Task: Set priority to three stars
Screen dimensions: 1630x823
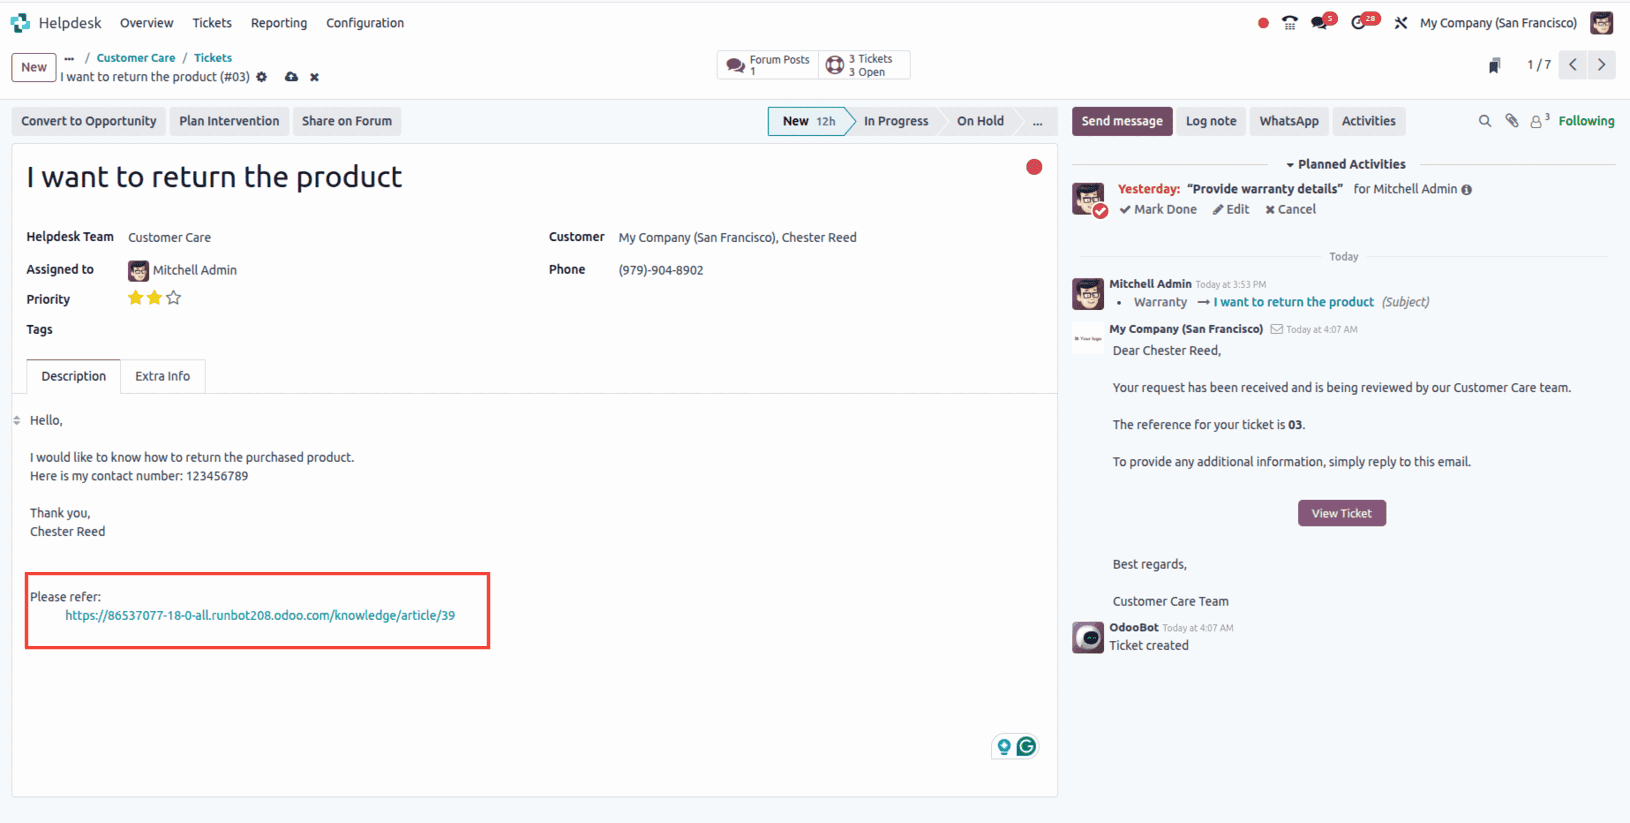Action: 174,298
